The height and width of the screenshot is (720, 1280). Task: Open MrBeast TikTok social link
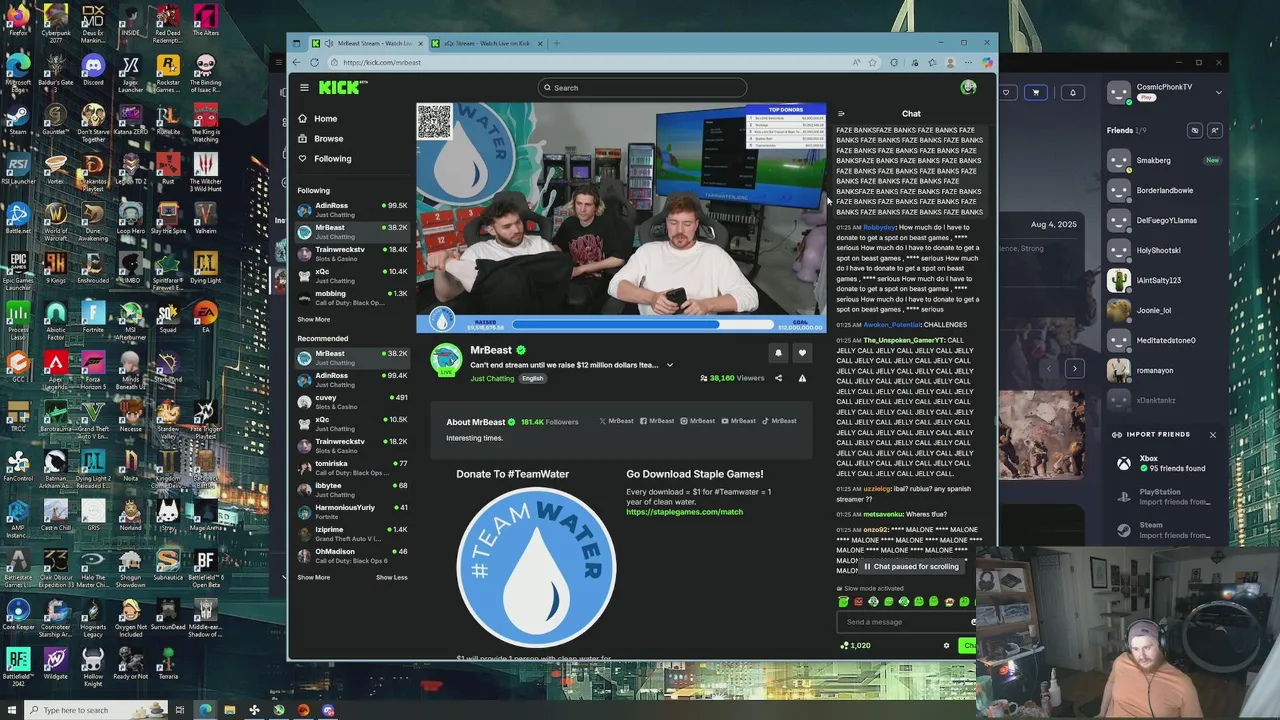coord(779,421)
